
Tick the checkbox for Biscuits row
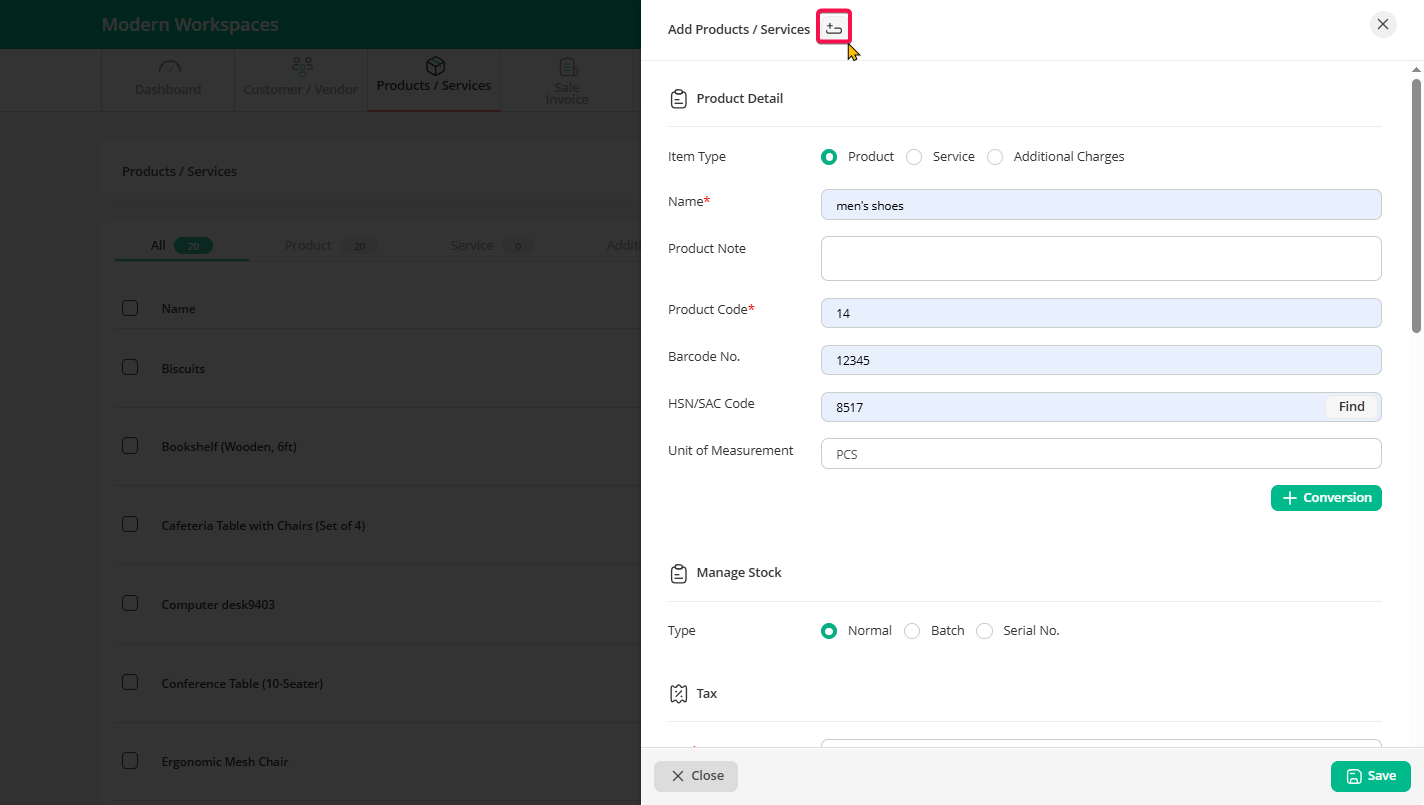coord(130,368)
